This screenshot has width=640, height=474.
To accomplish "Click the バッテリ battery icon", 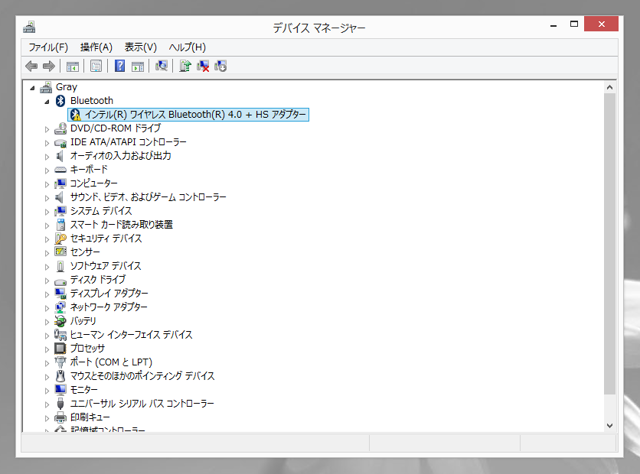I will (x=60, y=321).
